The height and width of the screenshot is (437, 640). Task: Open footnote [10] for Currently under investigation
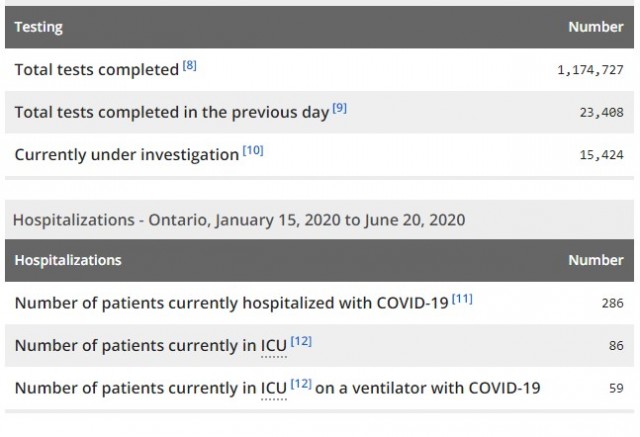pos(253,151)
